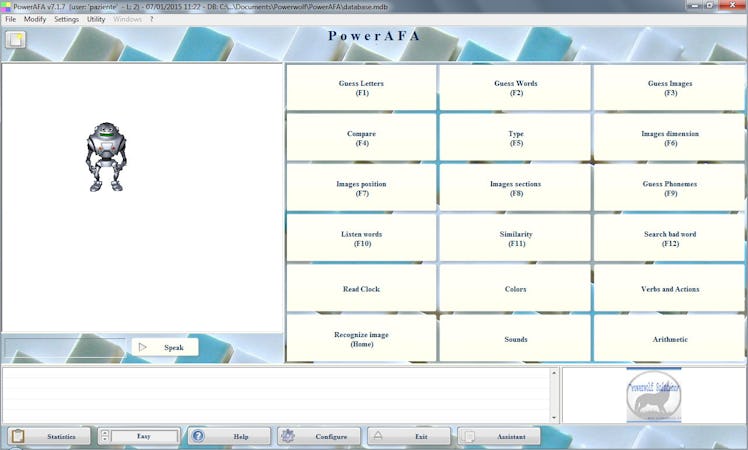Image resolution: width=748 pixels, height=450 pixels.
Task: Start the Guess Letters (F1) exercise
Action: (x=361, y=88)
